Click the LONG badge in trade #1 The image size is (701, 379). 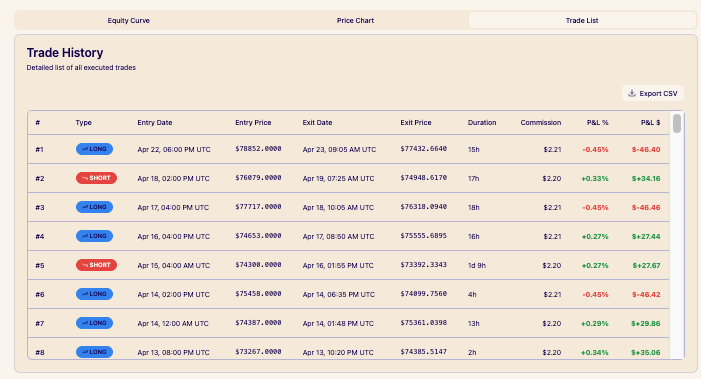[x=94, y=149]
